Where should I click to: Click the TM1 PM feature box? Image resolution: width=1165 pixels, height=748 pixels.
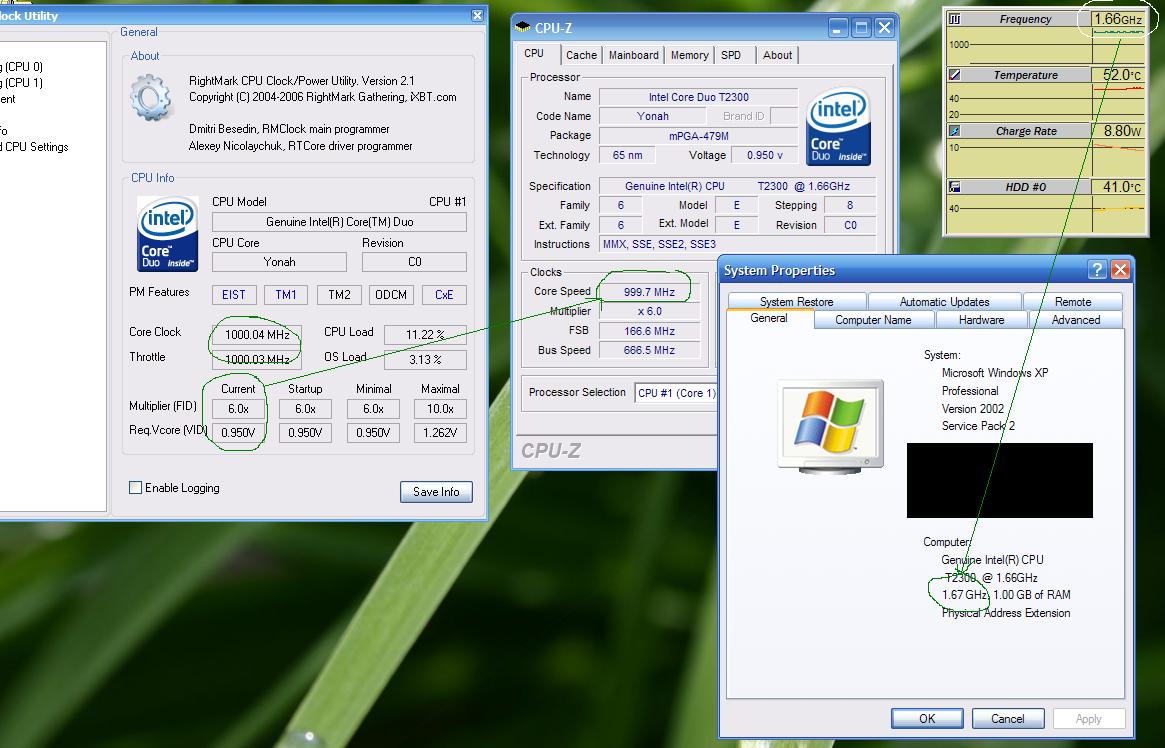tap(286, 295)
